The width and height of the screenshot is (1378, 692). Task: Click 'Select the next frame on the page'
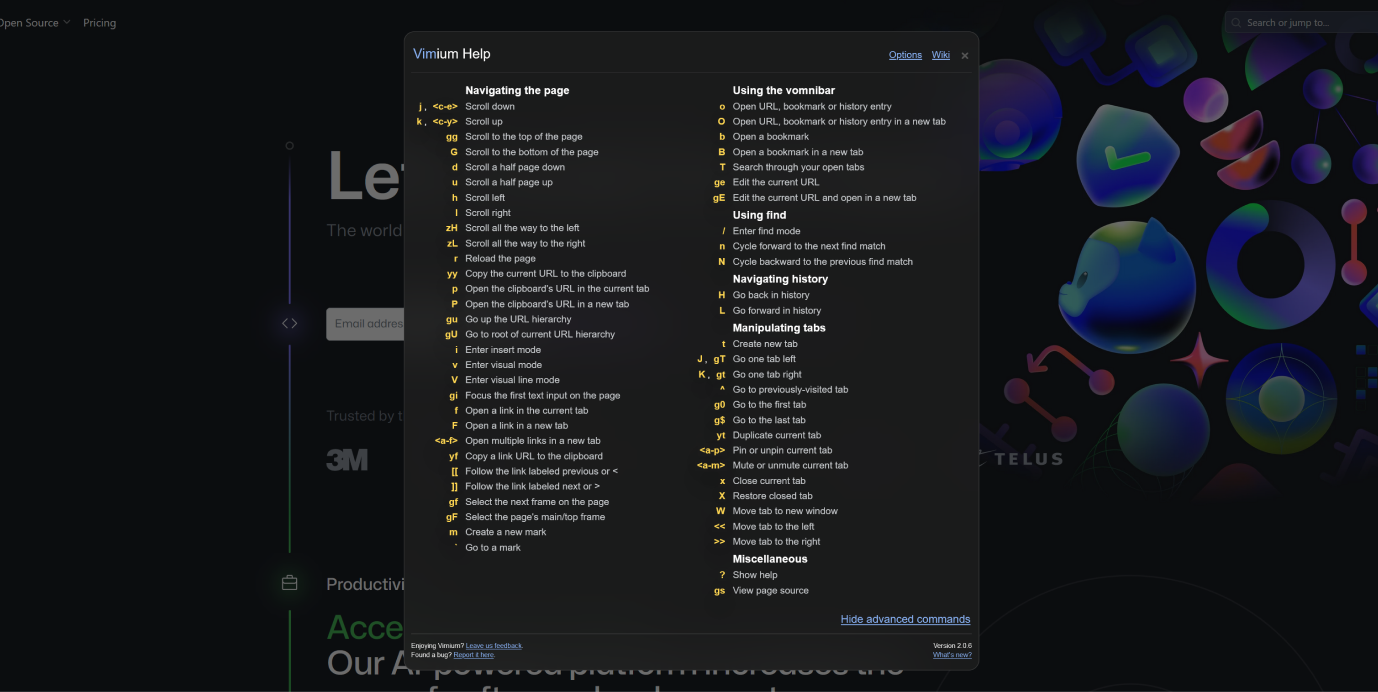[537, 502]
